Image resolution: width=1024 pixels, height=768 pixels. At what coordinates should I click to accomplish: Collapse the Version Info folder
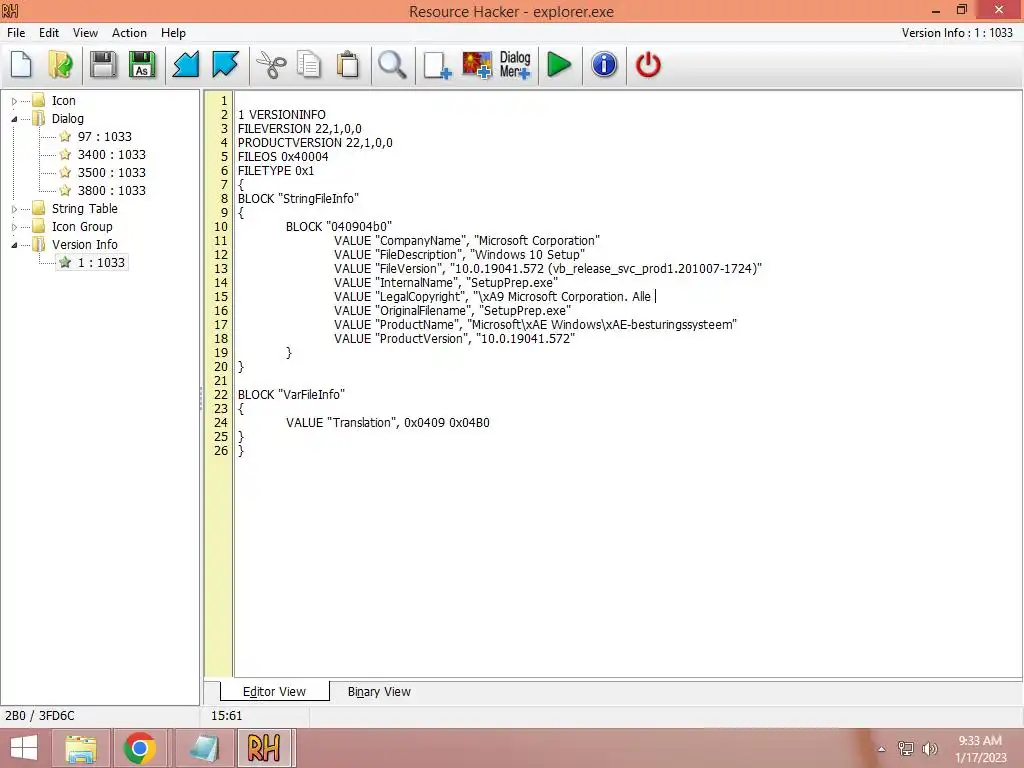[14, 245]
